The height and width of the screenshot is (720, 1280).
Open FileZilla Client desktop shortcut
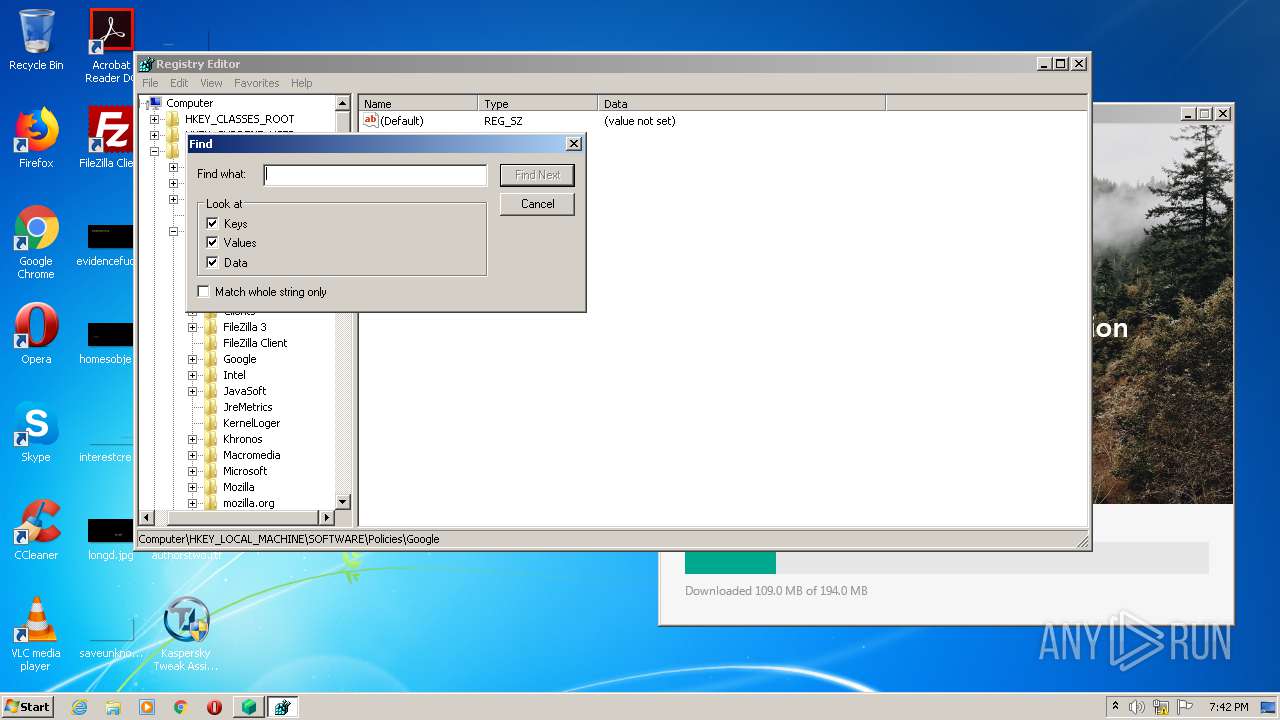coord(110,138)
